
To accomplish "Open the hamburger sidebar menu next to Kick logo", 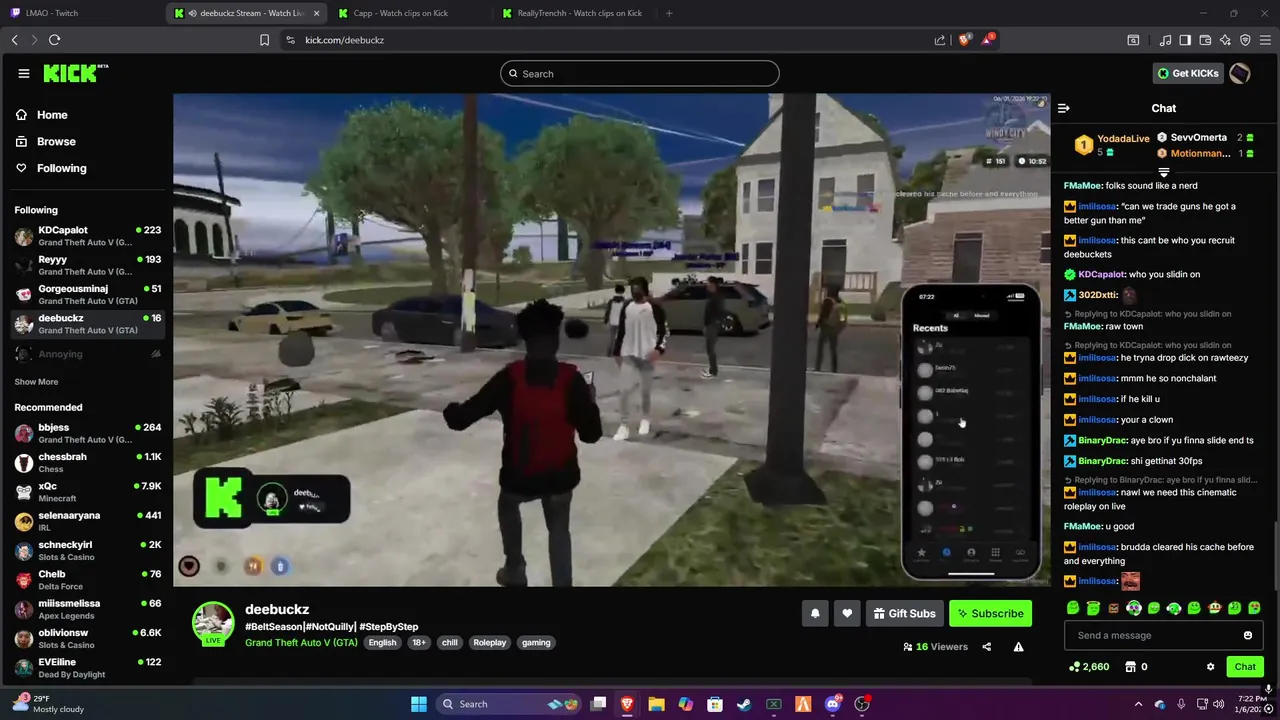I will [x=23, y=73].
